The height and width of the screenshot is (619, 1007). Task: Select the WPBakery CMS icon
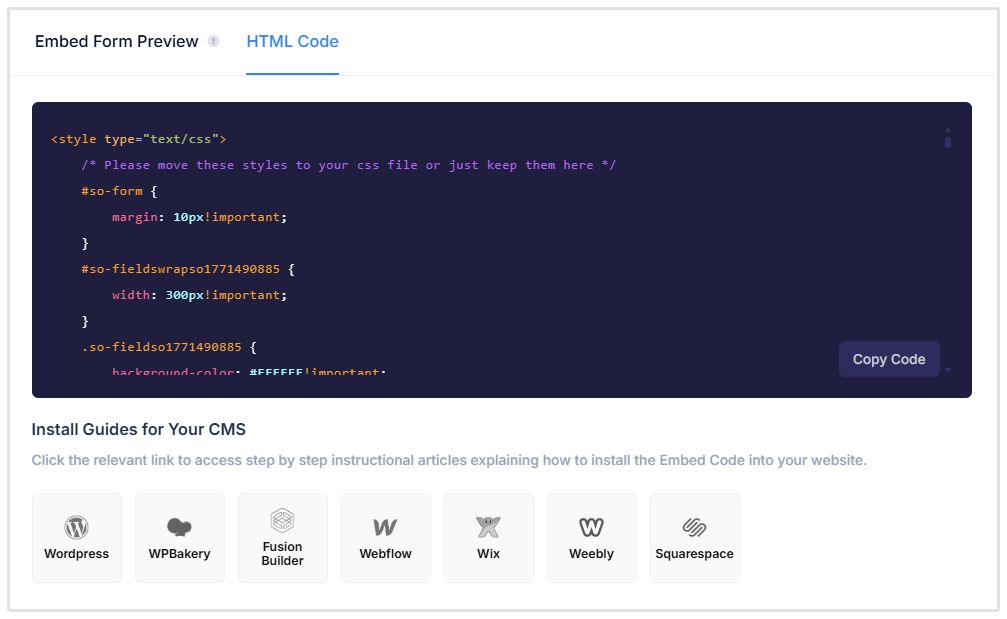[180, 537]
